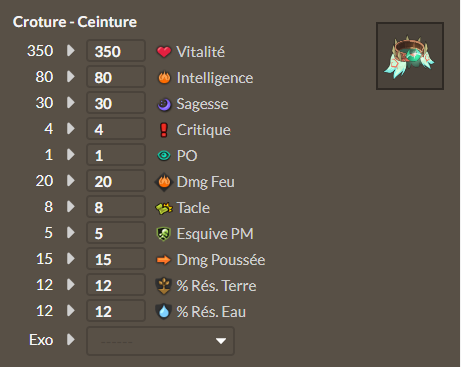461x367 pixels.
Task: Click the arrow next to Vitalité 350
Action: [x=71, y=50]
